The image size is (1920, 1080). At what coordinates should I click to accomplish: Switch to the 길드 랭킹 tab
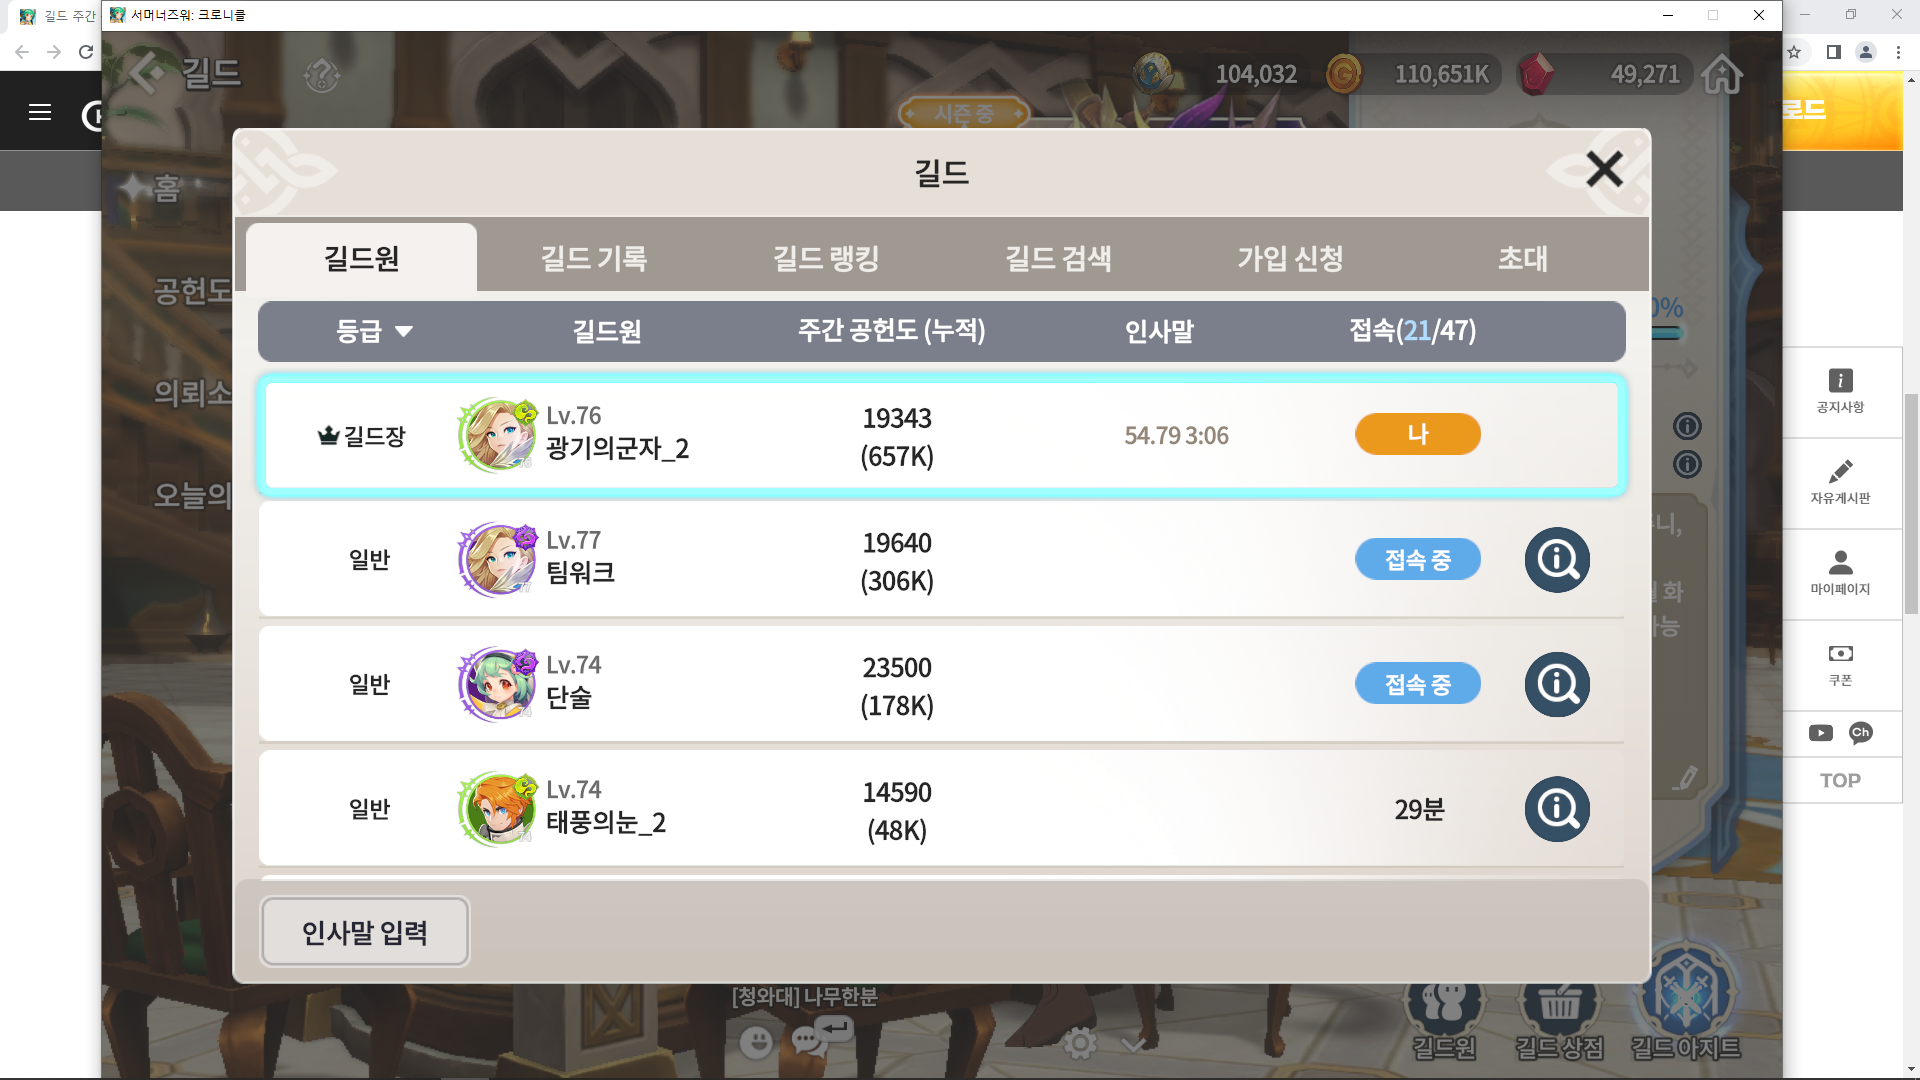(x=826, y=258)
